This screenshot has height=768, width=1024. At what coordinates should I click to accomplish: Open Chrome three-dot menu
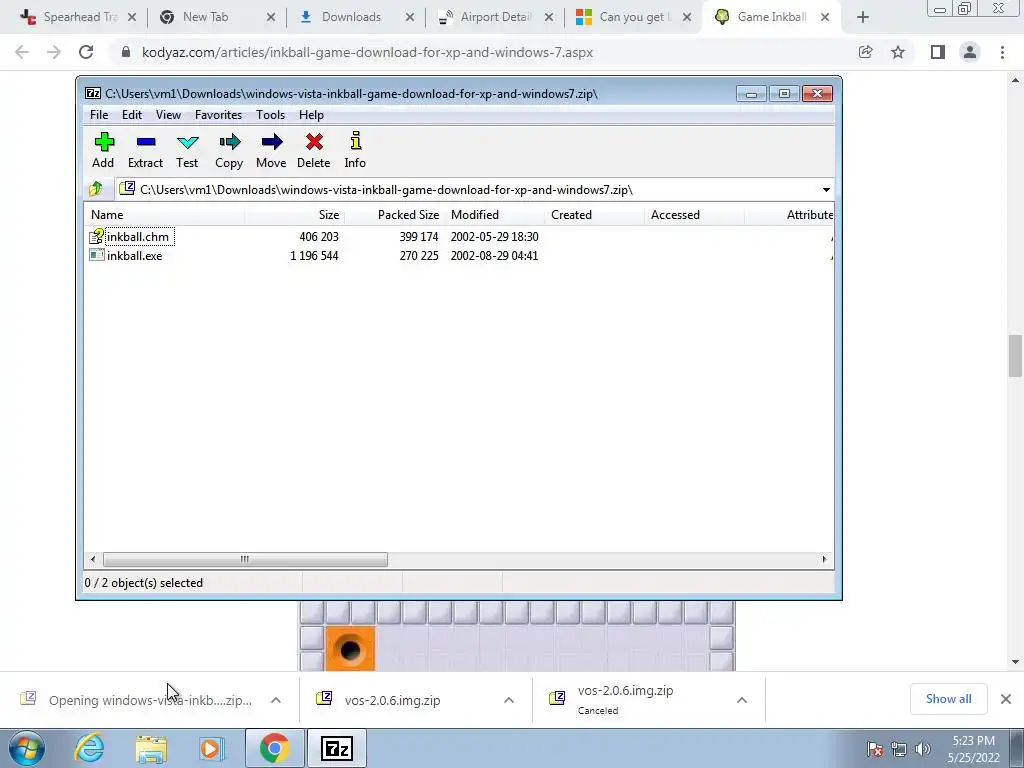(x=1002, y=52)
